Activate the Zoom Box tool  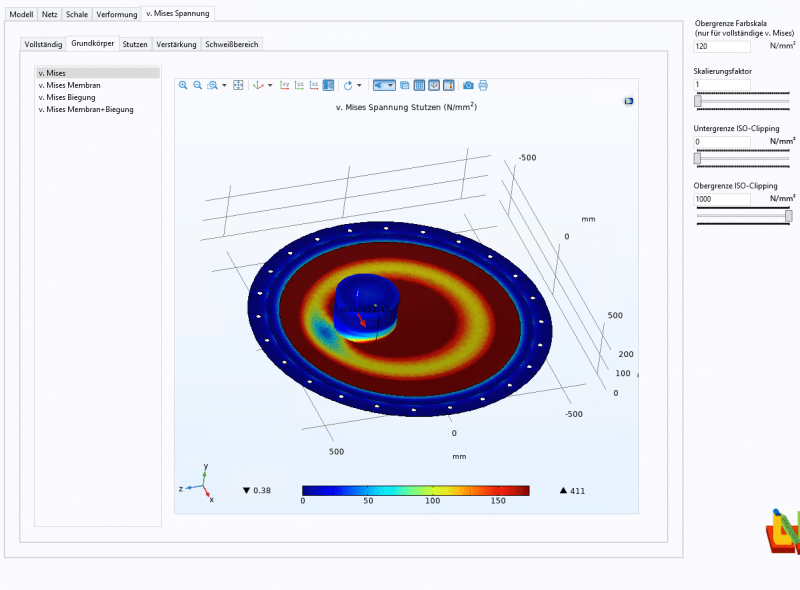tap(213, 85)
